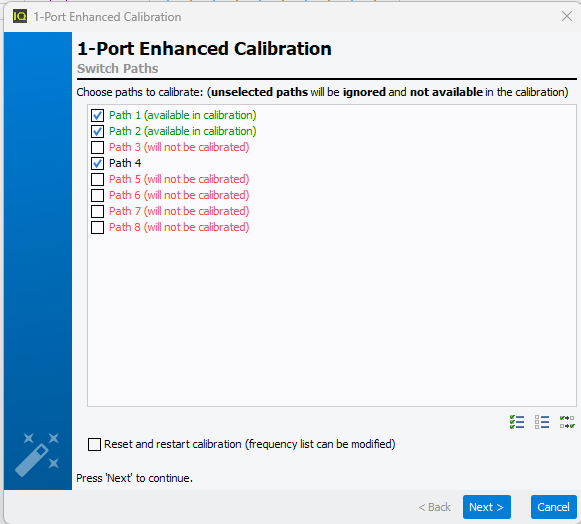Screen dimensions: 581x524
Task: Select Path 7 for calibration
Action: tap(97, 212)
